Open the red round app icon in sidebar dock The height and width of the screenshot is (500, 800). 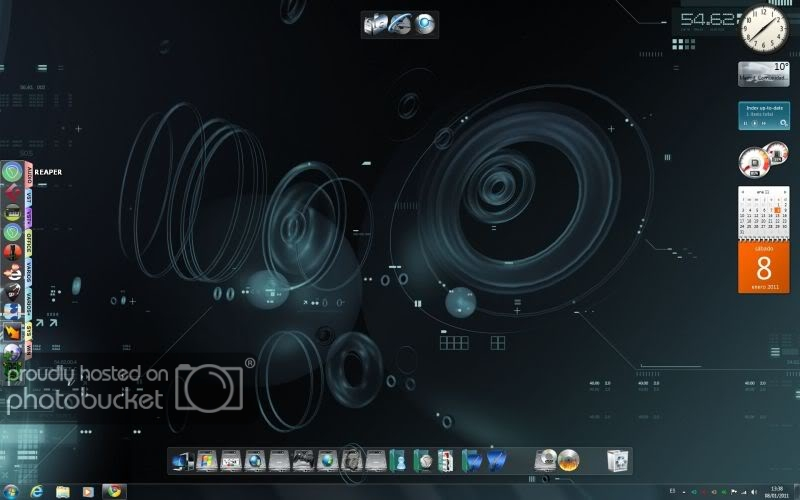12,252
